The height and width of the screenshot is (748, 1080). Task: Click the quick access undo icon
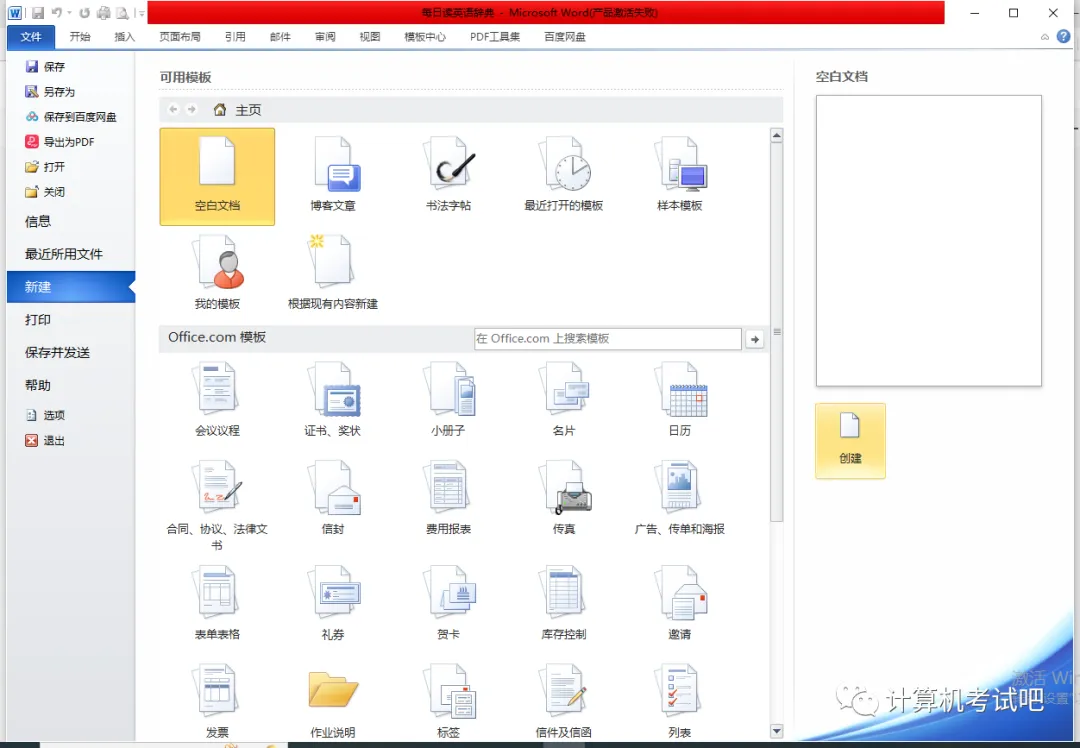pyautogui.click(x=57, y=12)
